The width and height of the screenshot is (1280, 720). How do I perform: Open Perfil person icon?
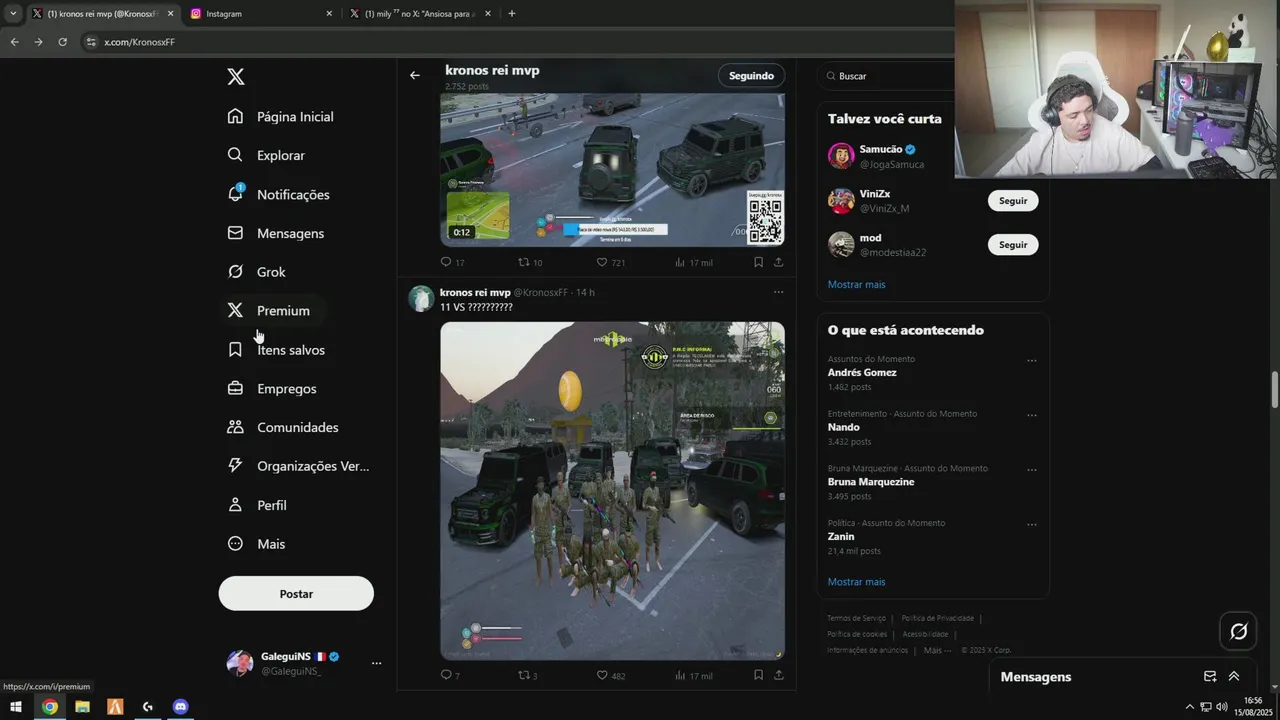[x=235, y=505]
